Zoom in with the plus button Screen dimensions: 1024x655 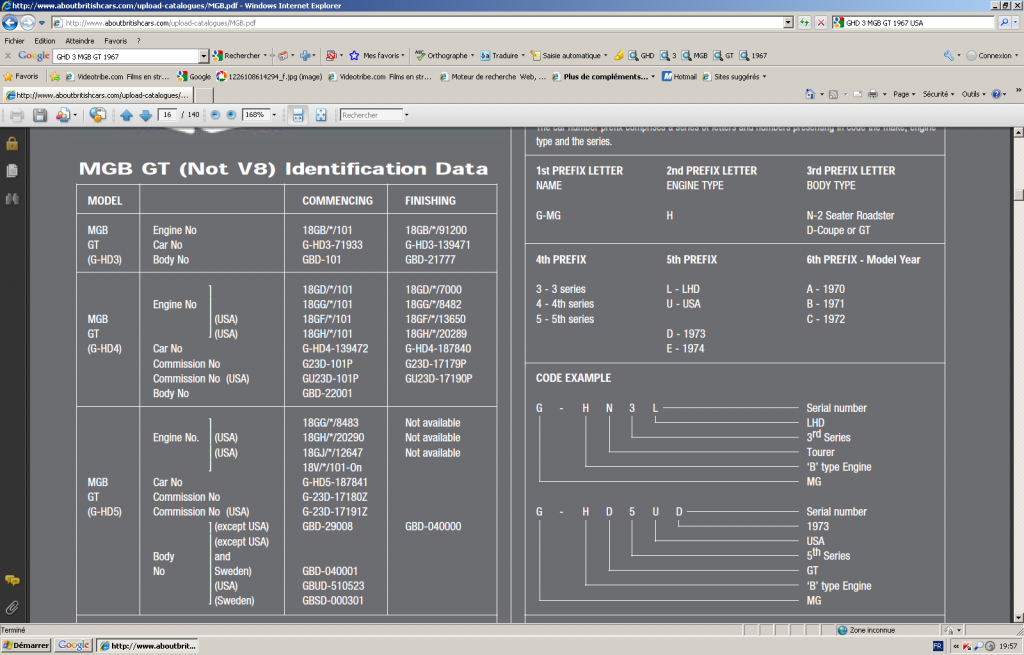pyautogui.click(x=231, y=115)
